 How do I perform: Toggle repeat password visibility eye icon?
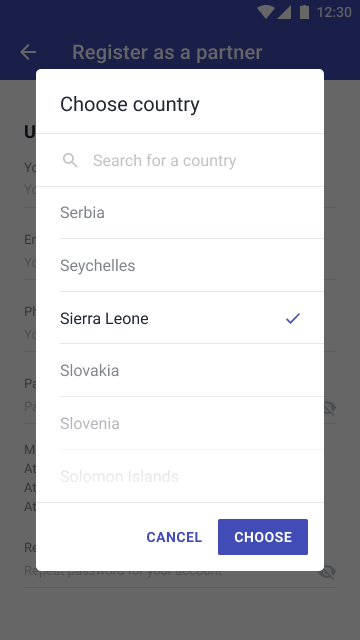tap(327, 572)
